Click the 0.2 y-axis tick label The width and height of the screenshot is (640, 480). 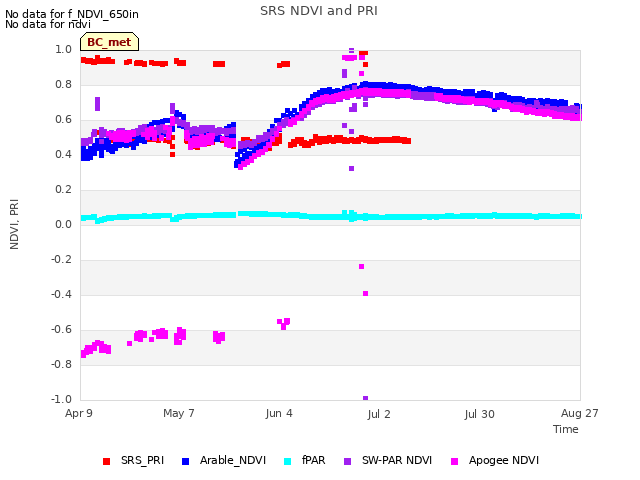[63, 189]
